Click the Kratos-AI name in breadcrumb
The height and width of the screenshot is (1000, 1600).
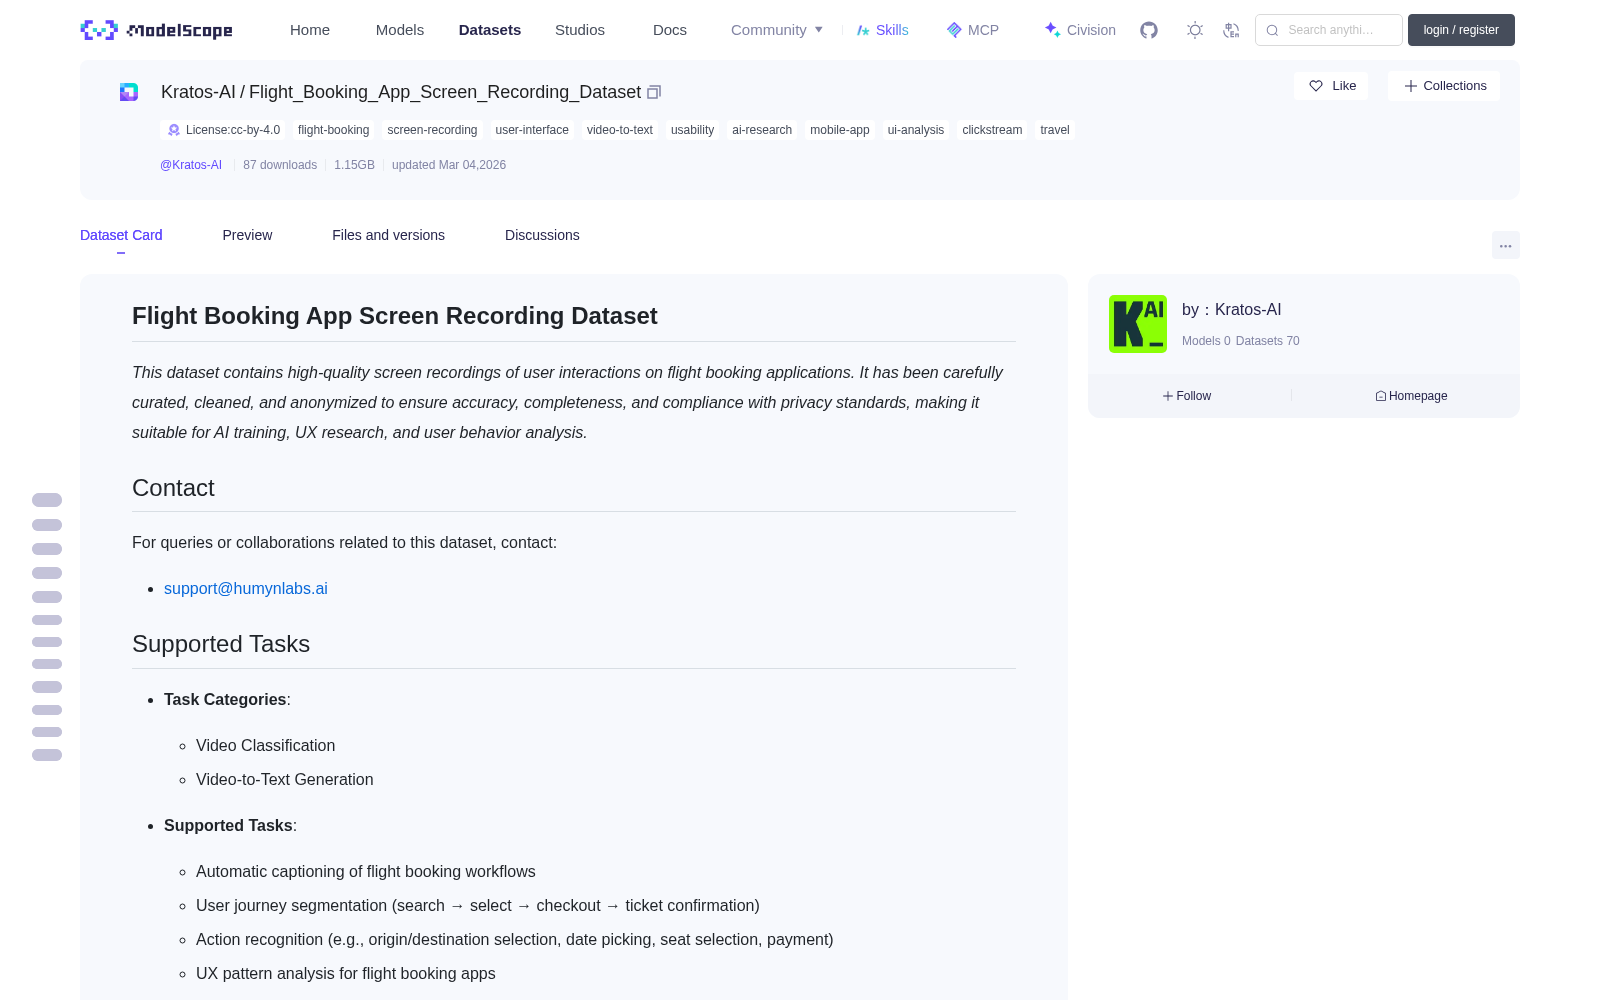[x=198, y=92]
